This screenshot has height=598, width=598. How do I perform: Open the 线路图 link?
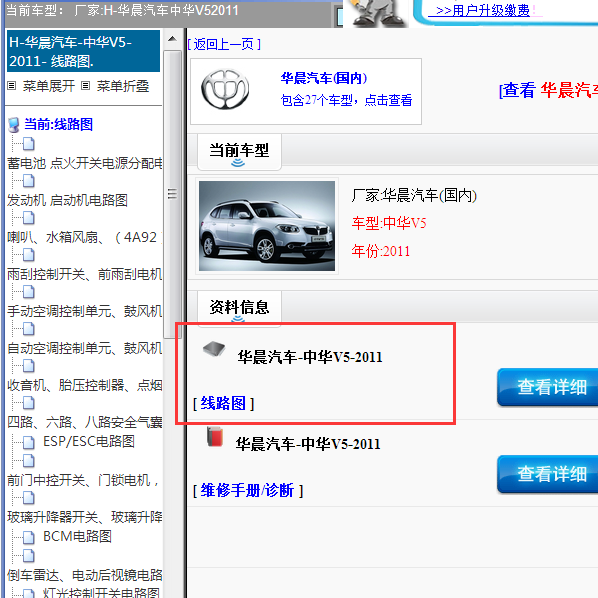pyautogui.click(x=223, y=403)
